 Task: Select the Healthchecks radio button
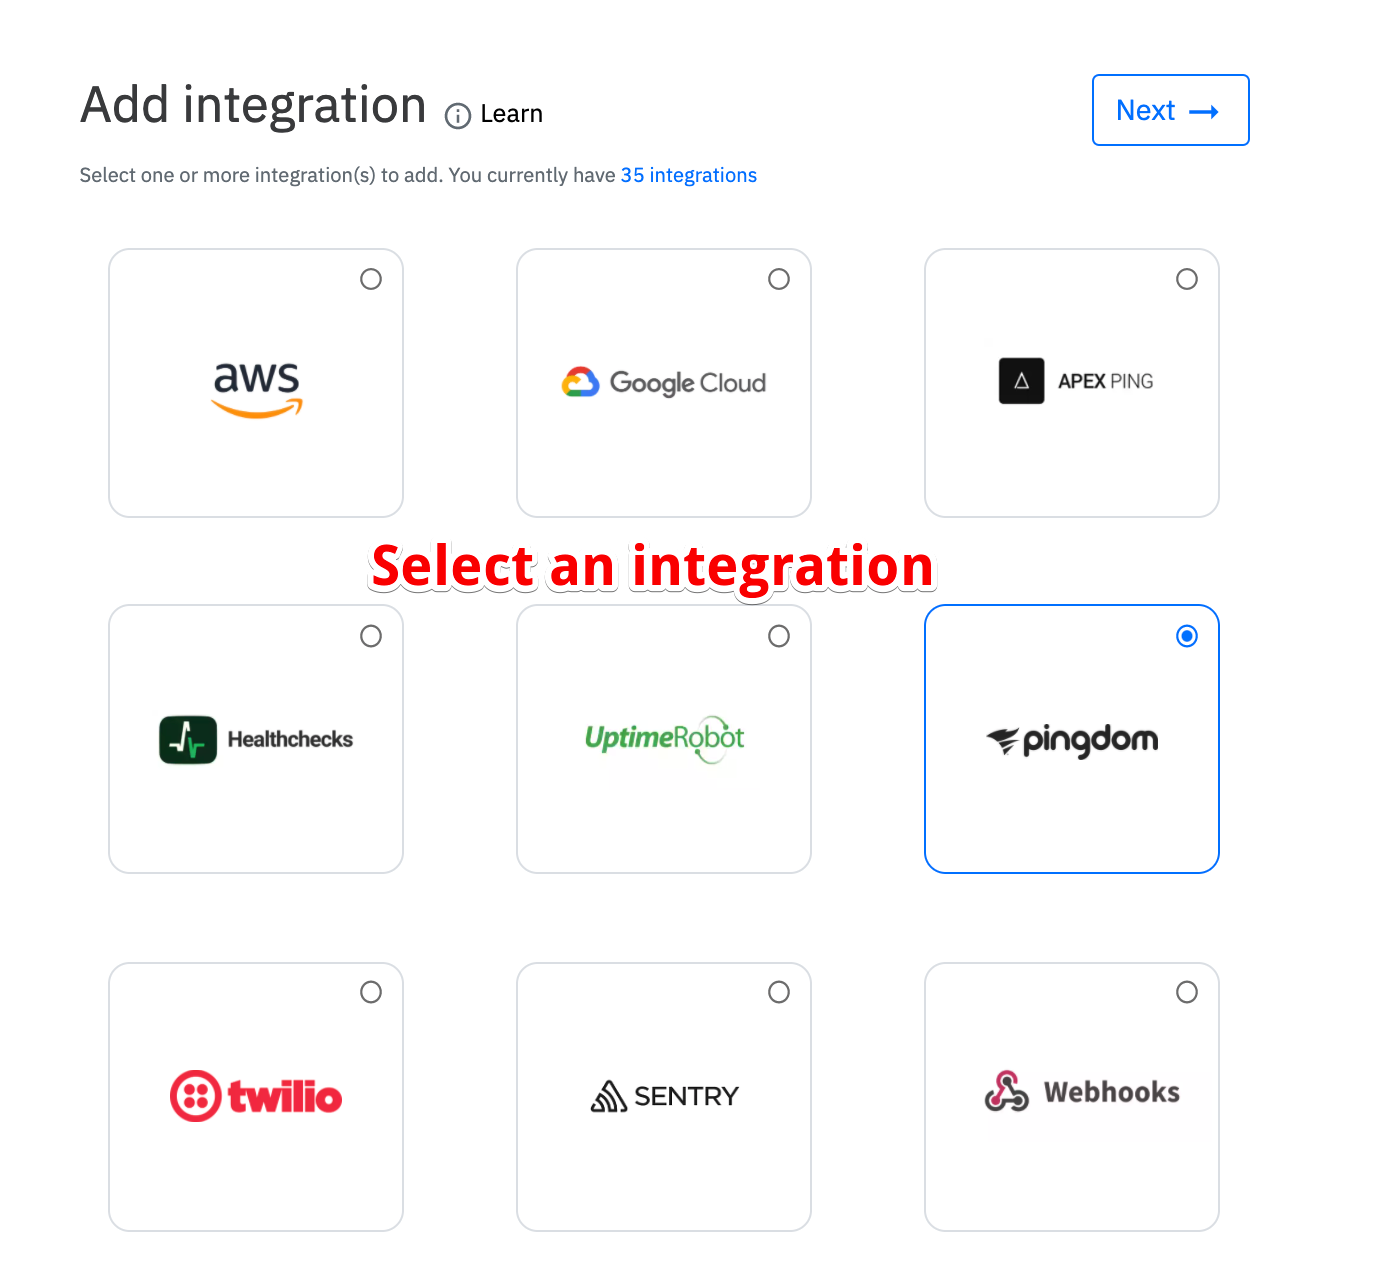click(x=371, y=636)
